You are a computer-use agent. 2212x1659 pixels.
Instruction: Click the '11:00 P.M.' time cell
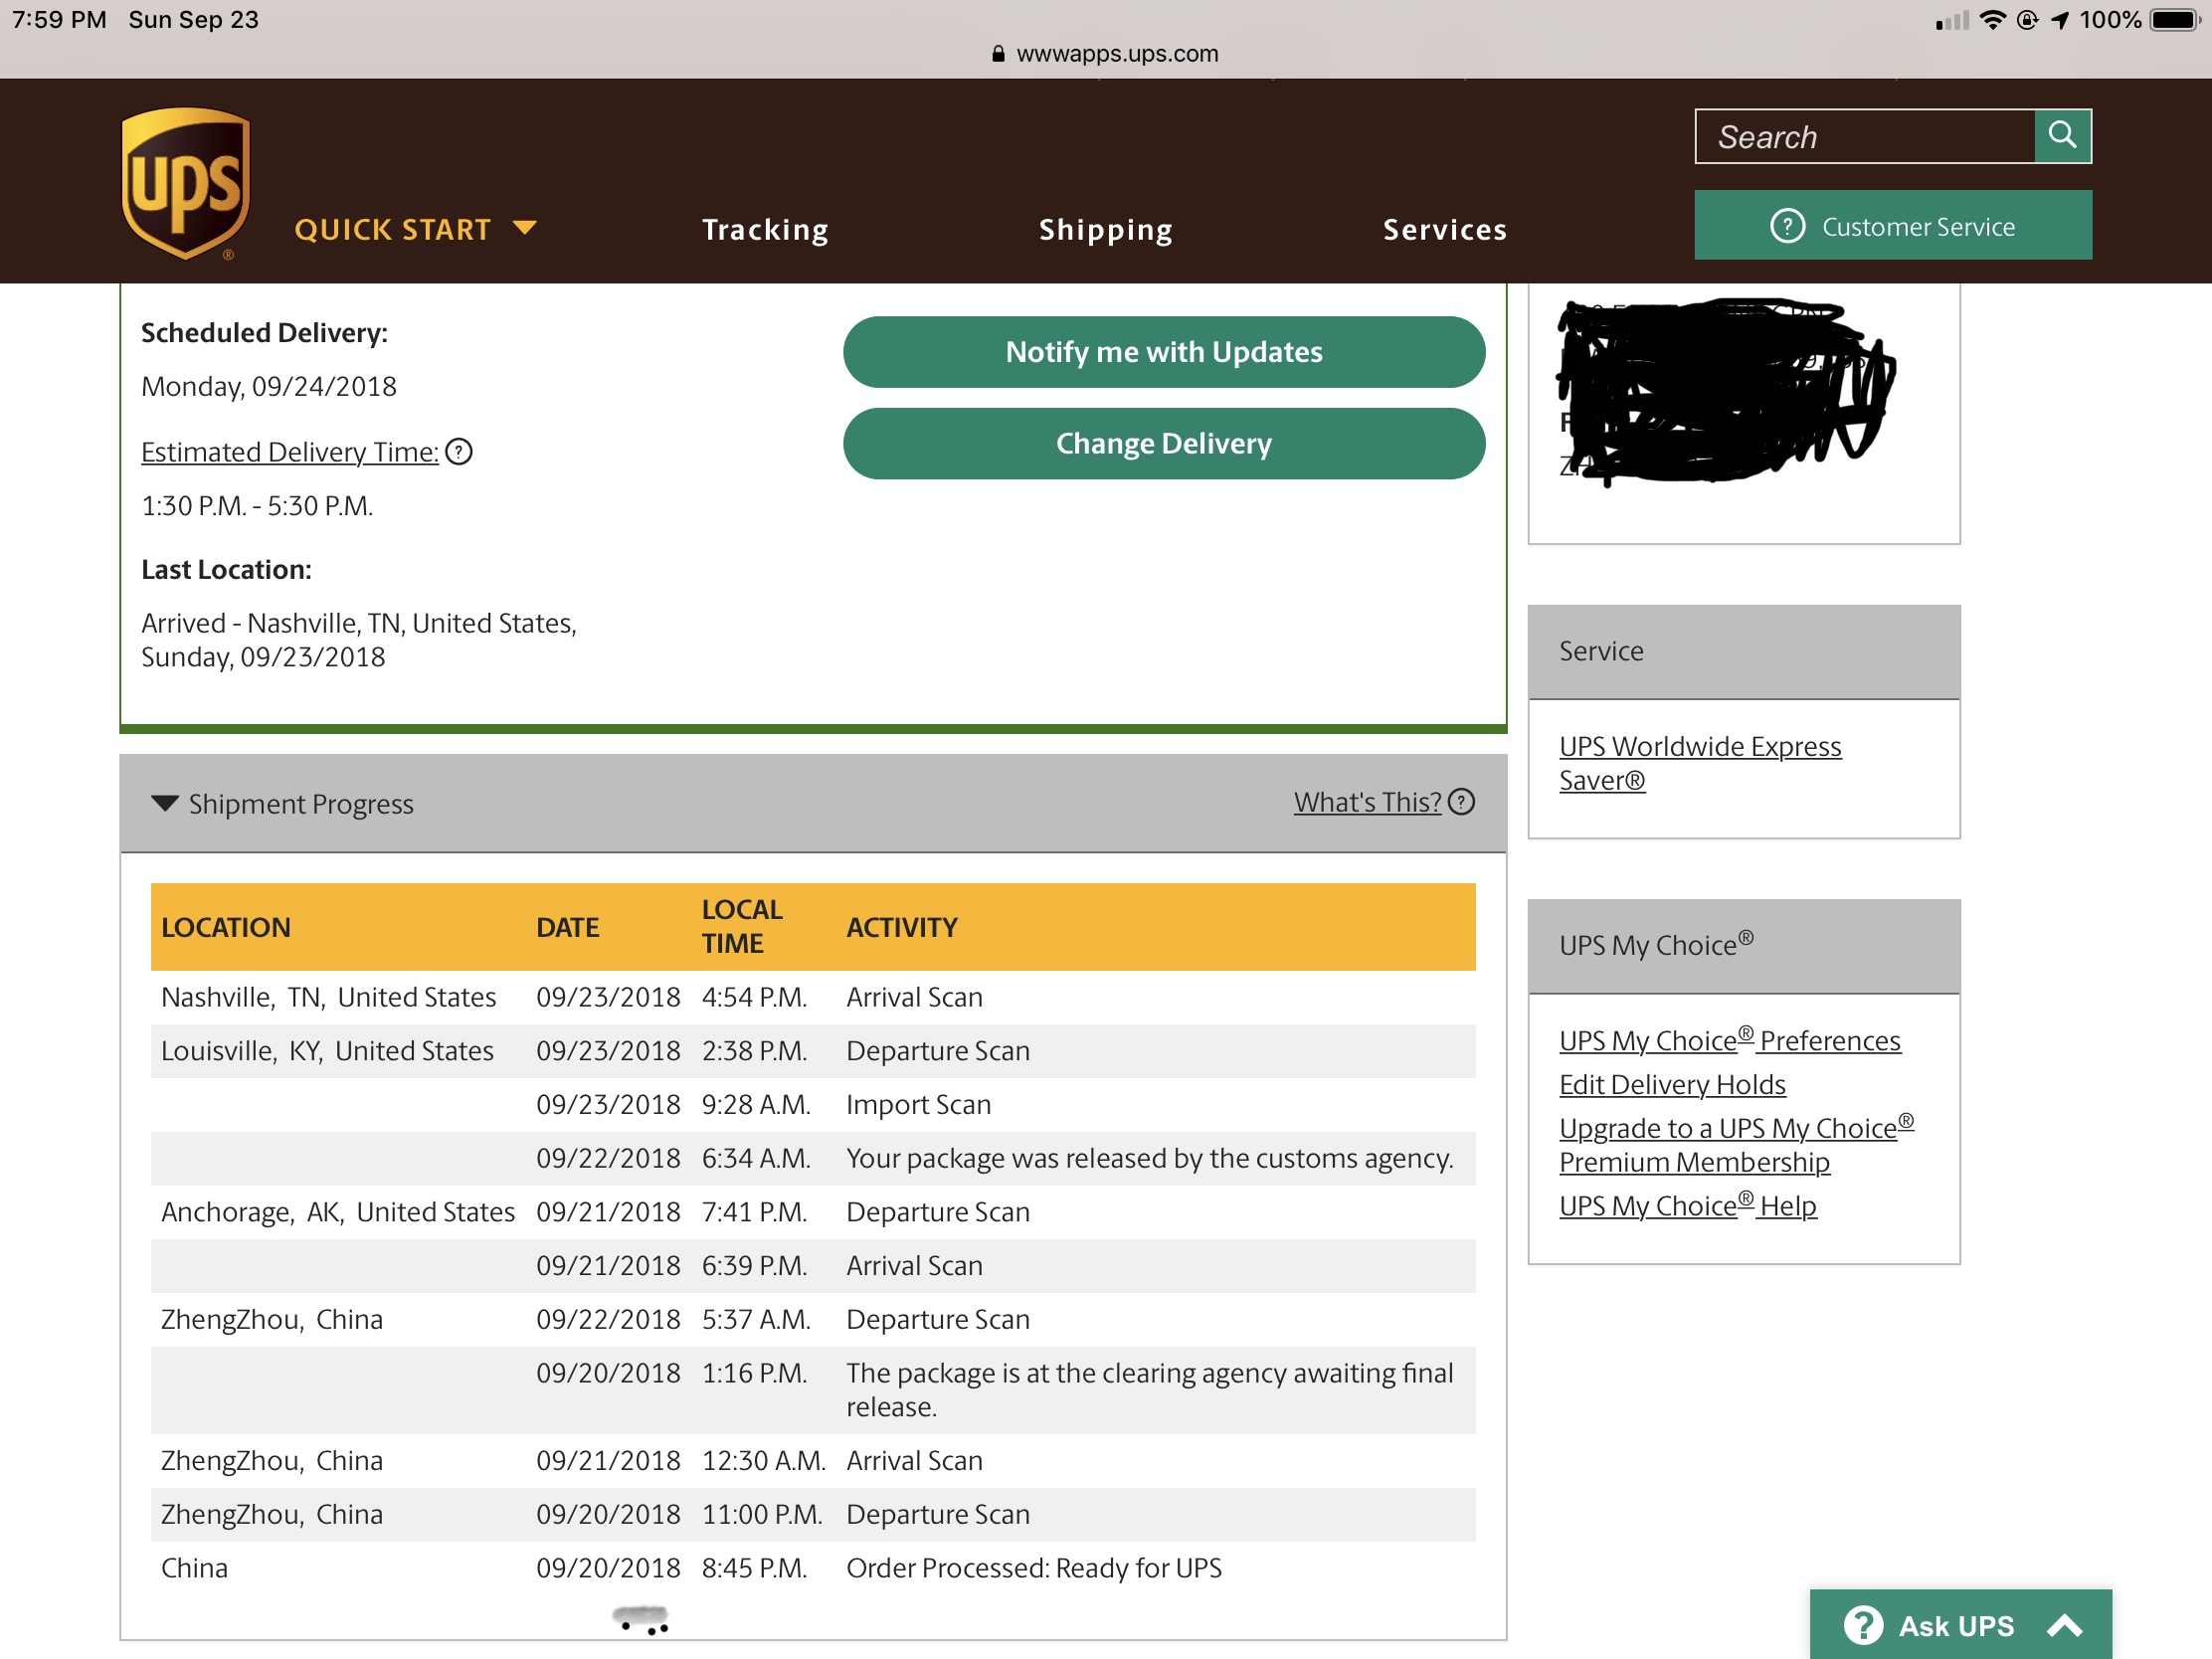coord(762,1514)
